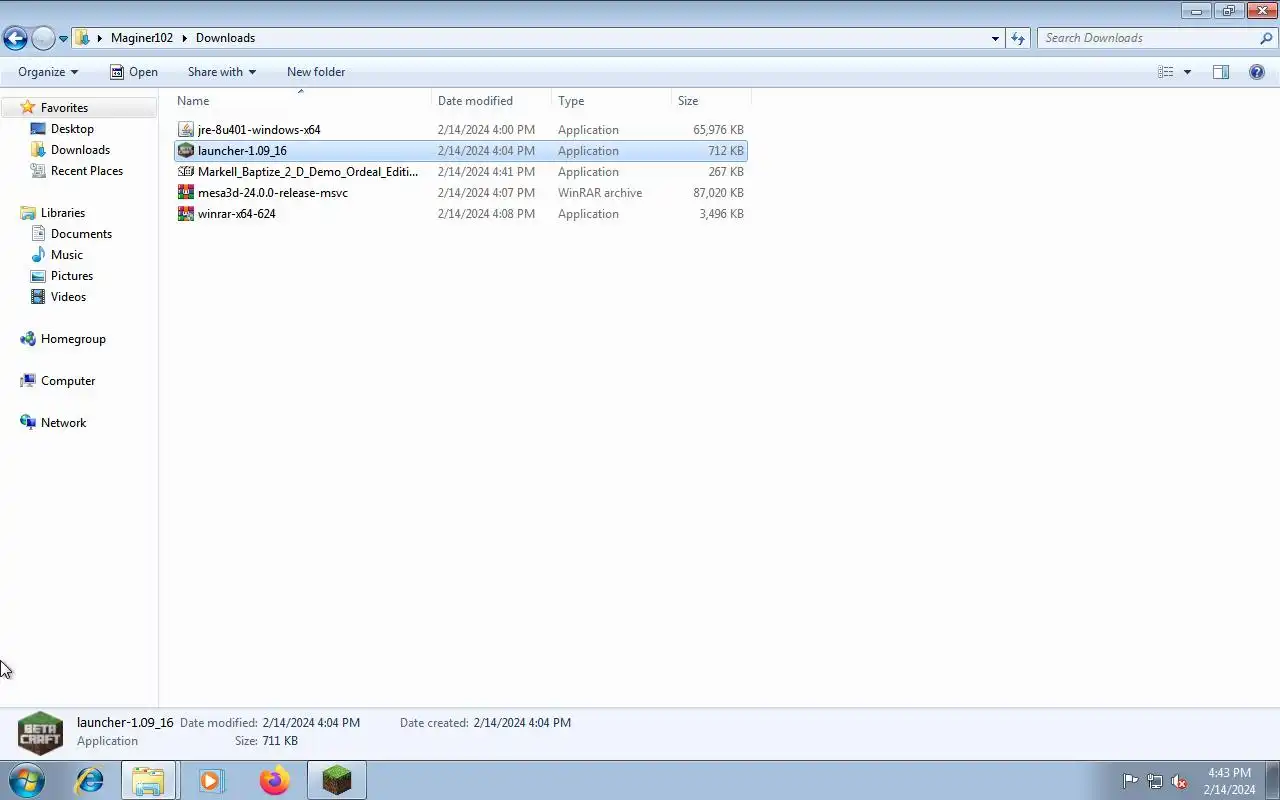Viewport: 1280px width, 800px height.
Task: Click the Minecraft grass block taskbar icon
Action: (337, 780)
